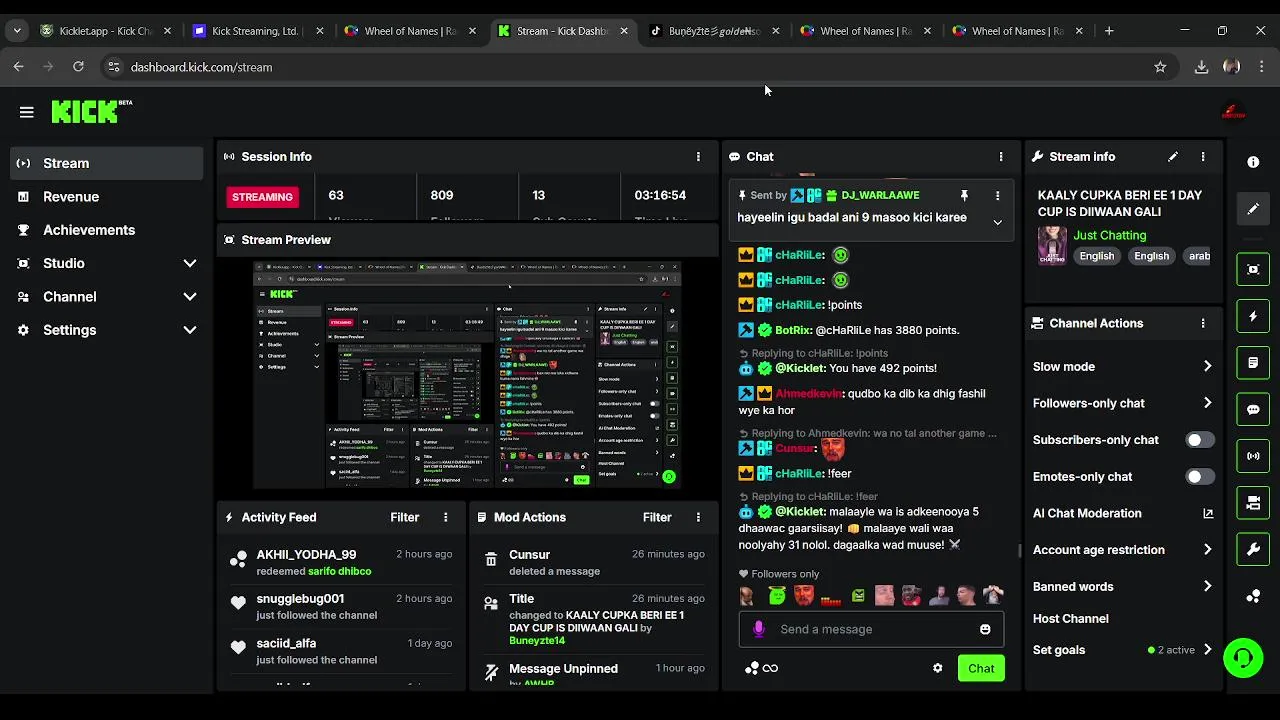Edit Stream info with the pencil icon

[x=1173, y=157]
